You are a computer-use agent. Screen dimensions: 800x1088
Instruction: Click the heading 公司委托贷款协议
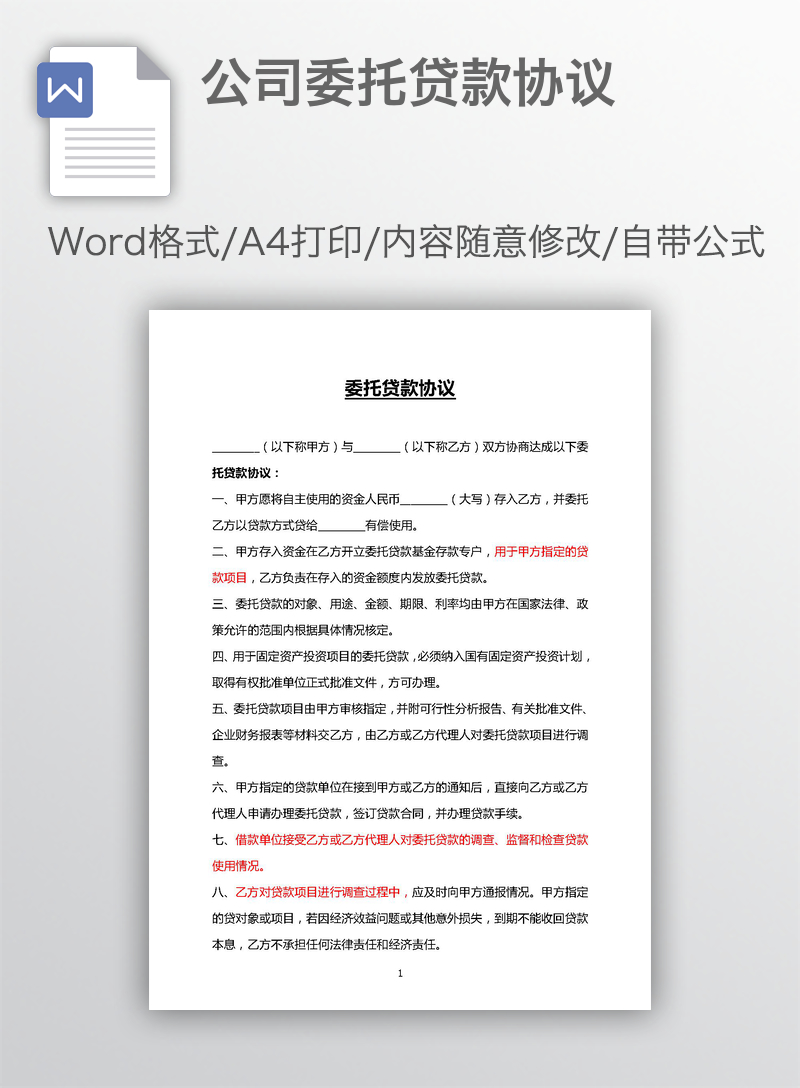[408, 83]
